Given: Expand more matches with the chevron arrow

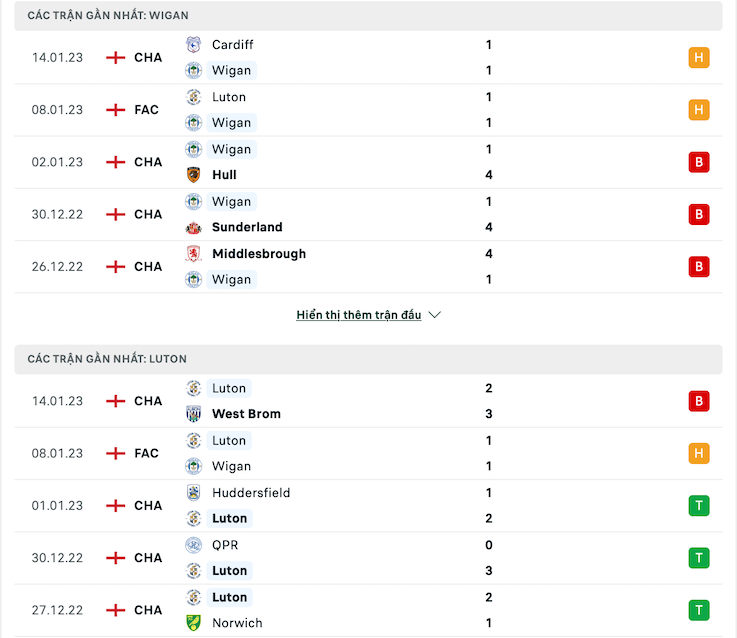Looking at the screenshot, I should (435, 315).
